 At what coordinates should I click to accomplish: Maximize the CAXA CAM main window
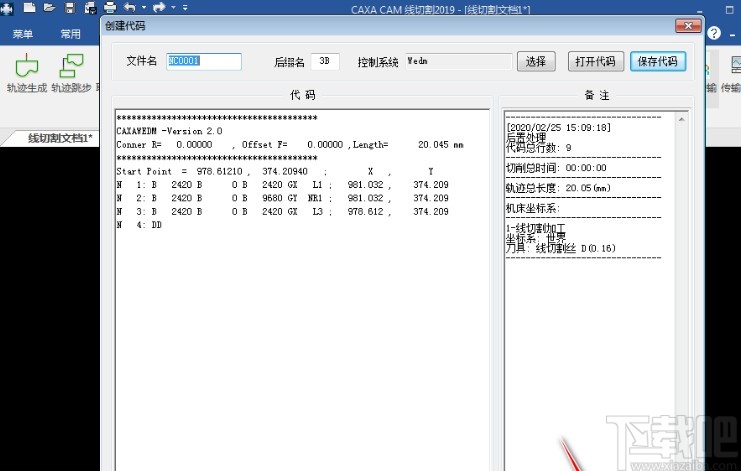(729, 9)
